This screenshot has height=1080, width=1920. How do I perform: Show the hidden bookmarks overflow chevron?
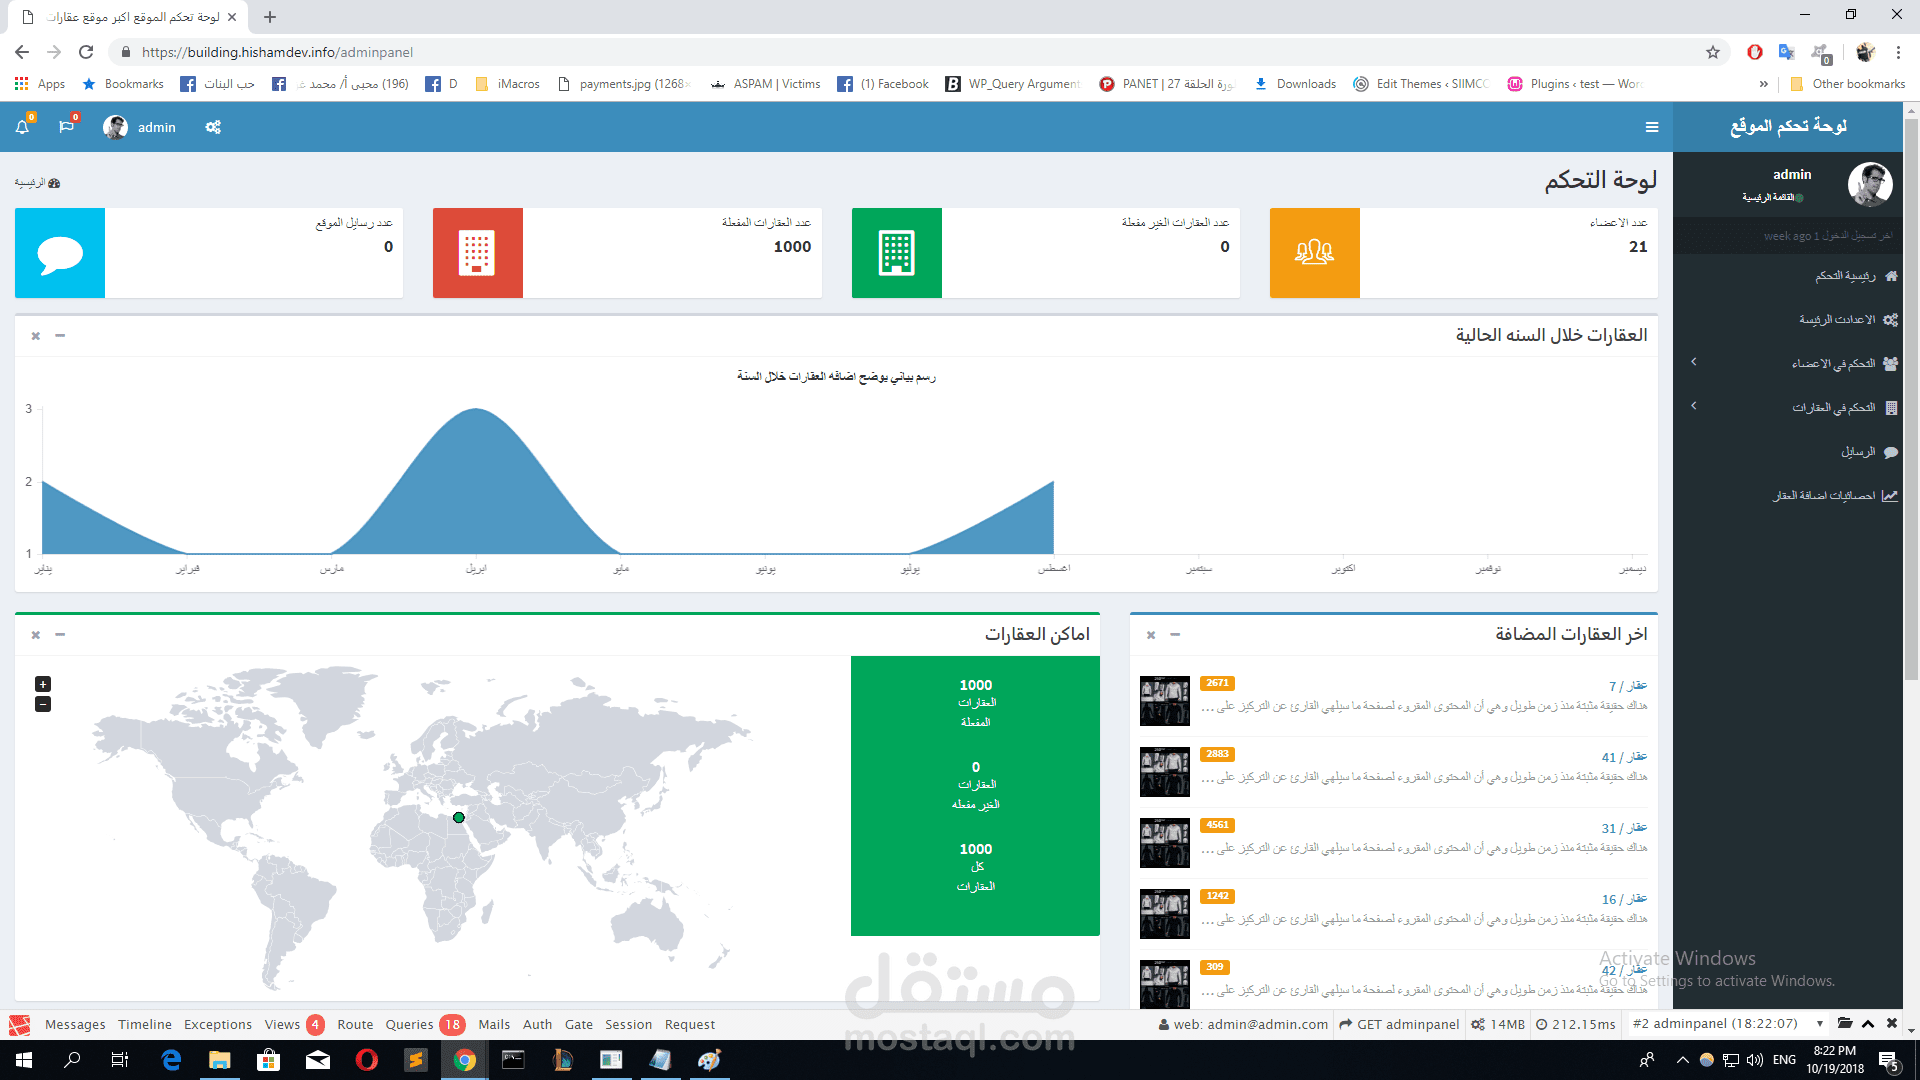pyautogui.click(x=1763, y=84)
